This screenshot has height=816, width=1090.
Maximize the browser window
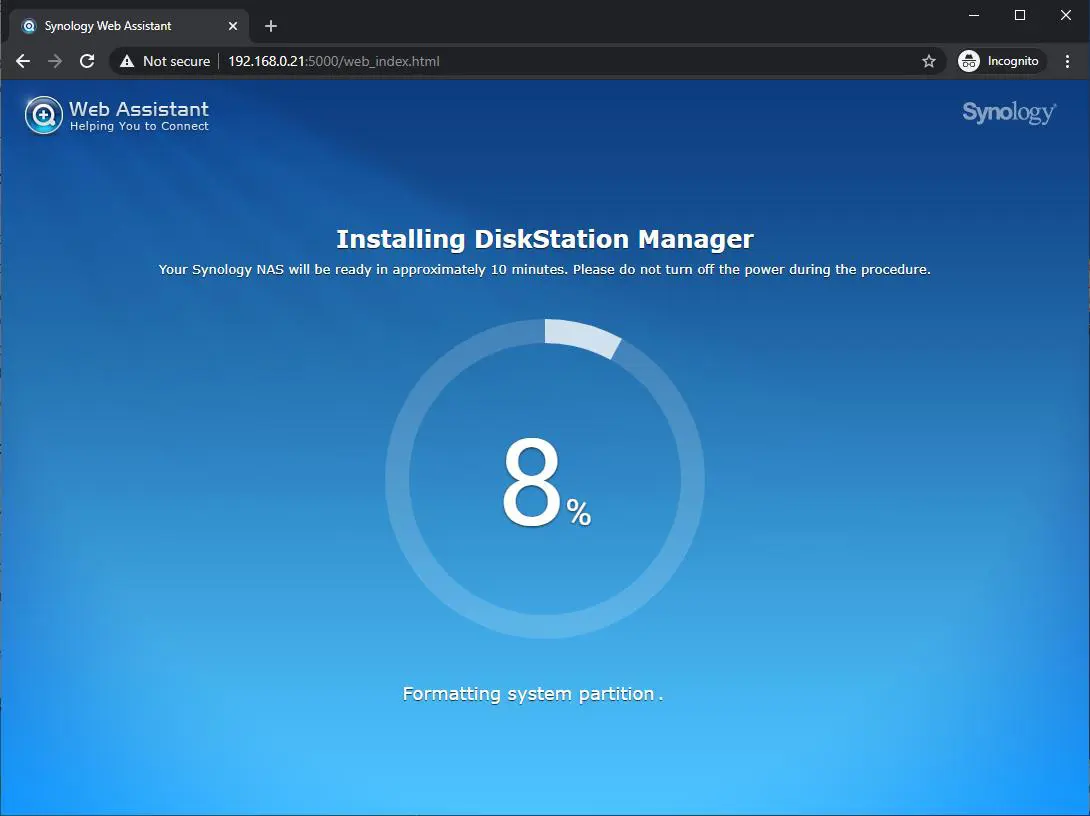[1020, 15]
